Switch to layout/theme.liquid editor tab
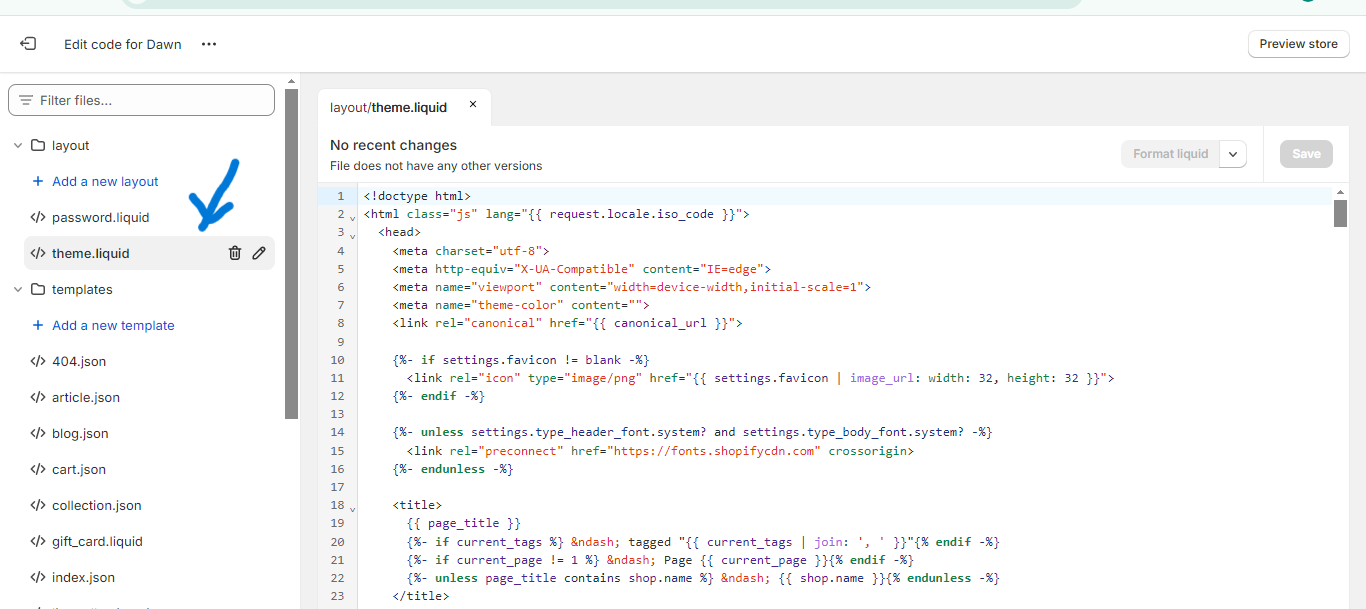 pos(389,107)
